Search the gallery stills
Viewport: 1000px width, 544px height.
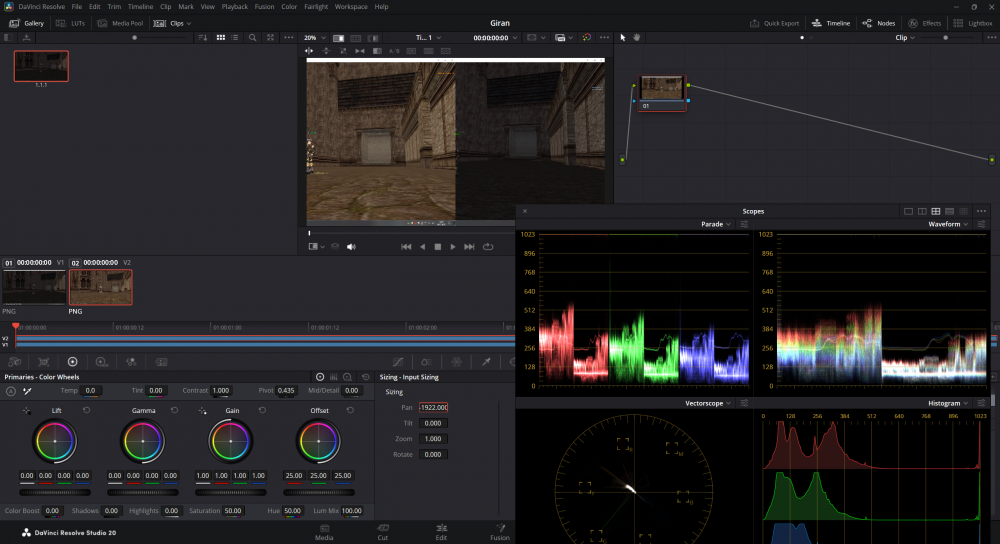click(253, 38)
